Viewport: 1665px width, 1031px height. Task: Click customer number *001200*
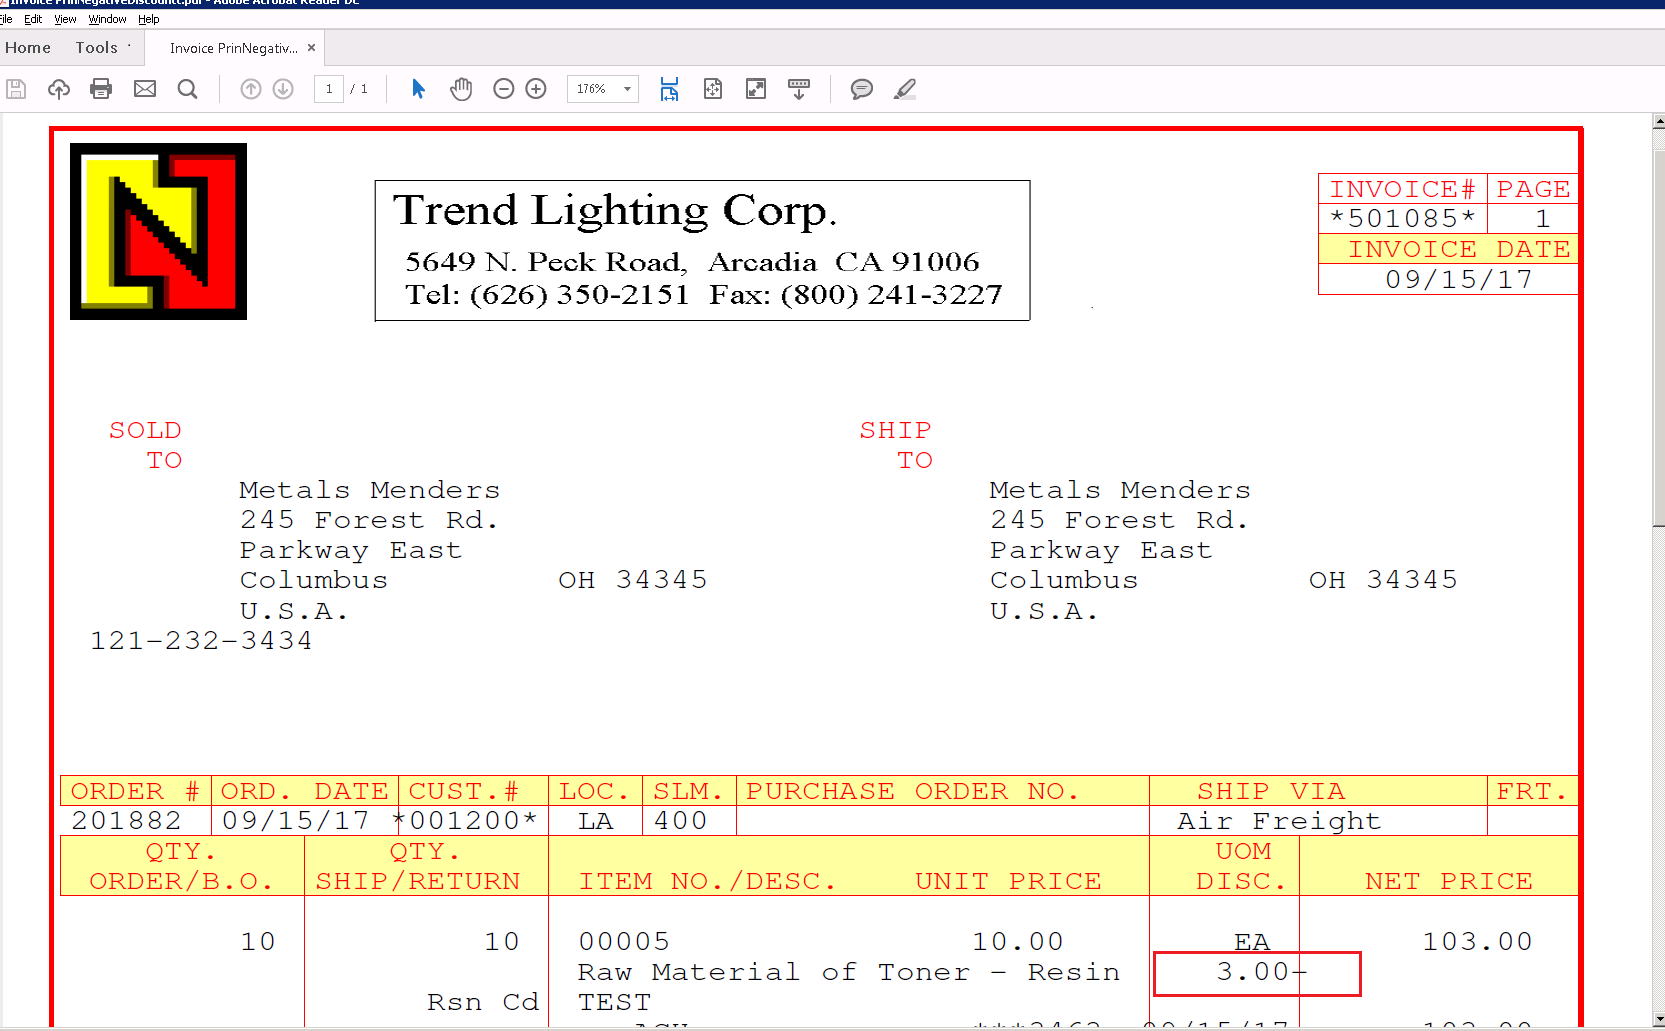[466, 821]
